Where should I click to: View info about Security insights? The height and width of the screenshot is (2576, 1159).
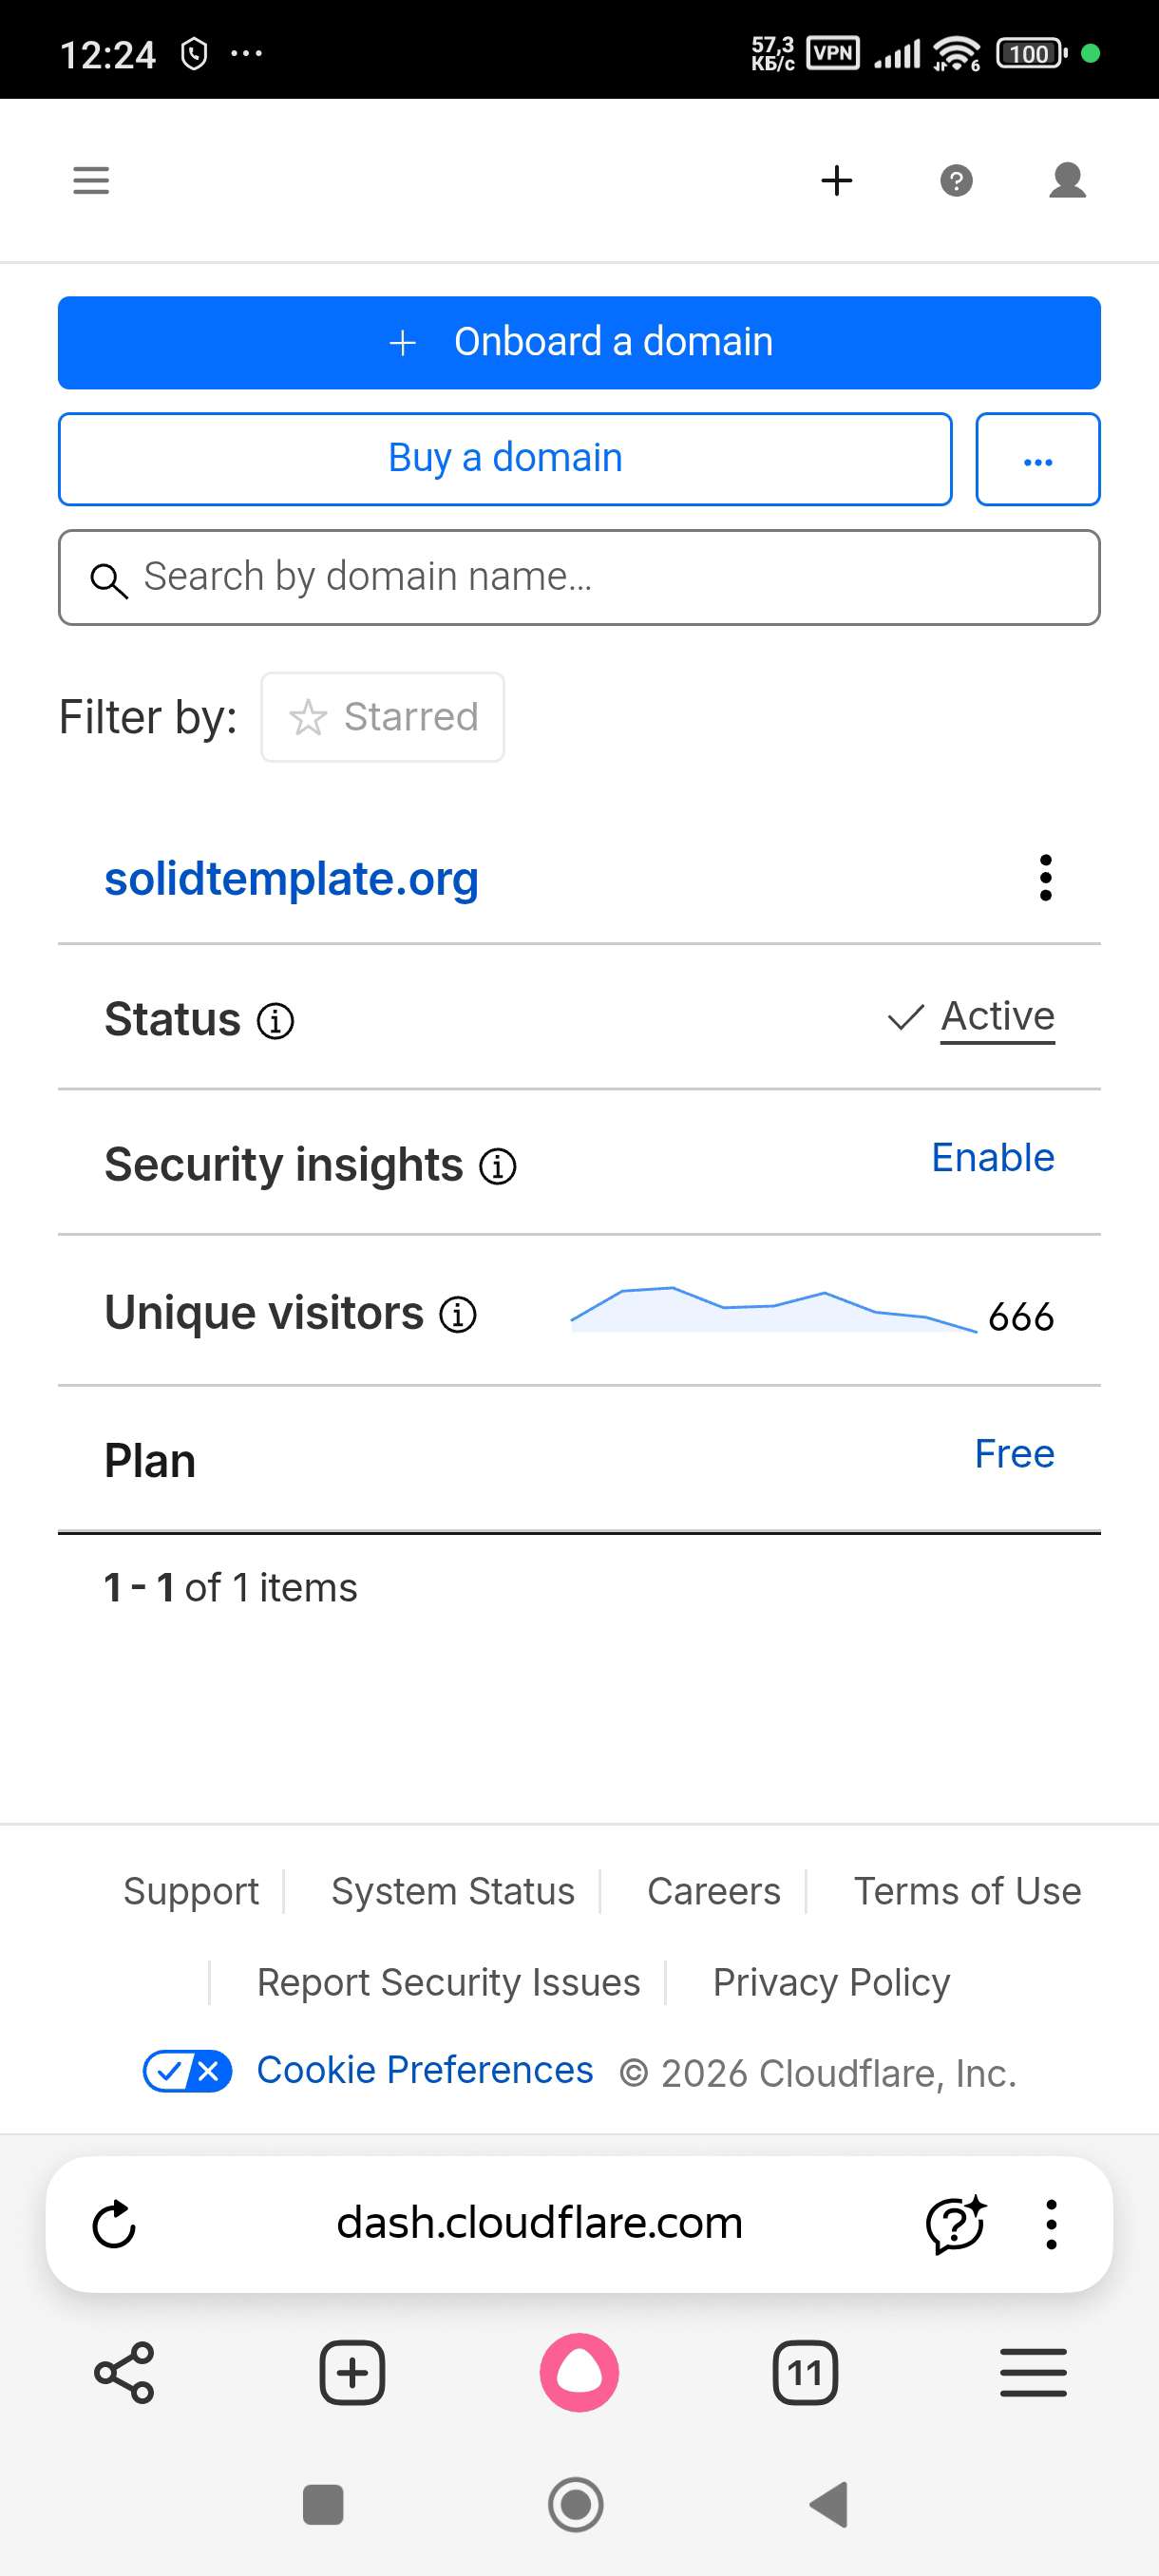[498, 1166]
